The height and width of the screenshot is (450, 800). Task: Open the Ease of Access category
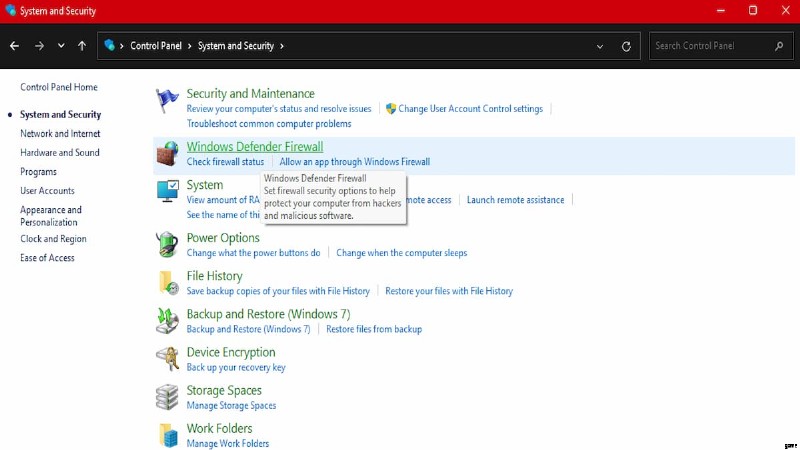[47, 258]
